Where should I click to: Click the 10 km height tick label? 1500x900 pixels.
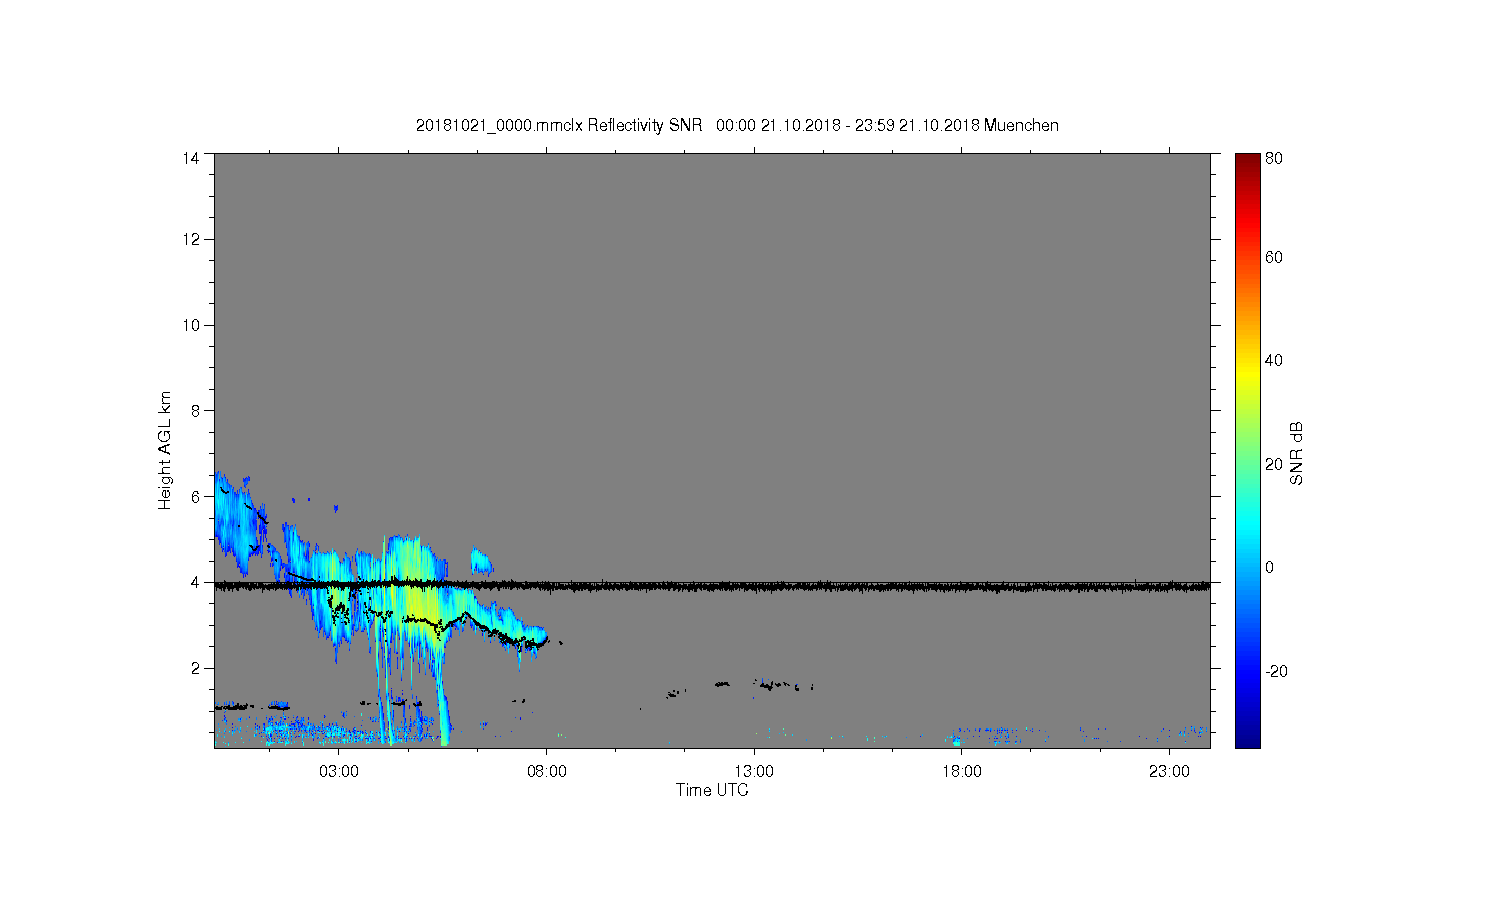[191, 325]
